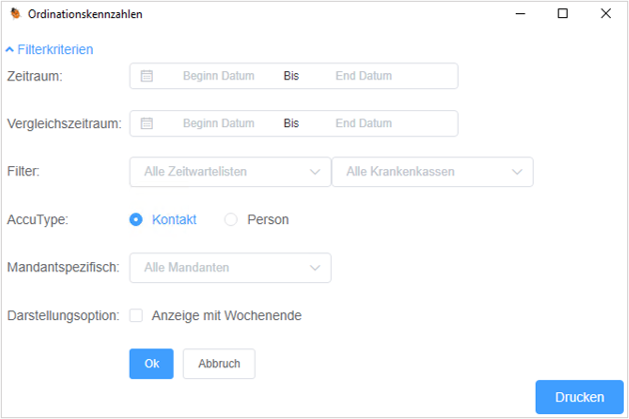The image size is (629, 419).
Task: Set Beginn Datum in Zeitraum field
Action: pyautogui.click(x=219, y=76)
